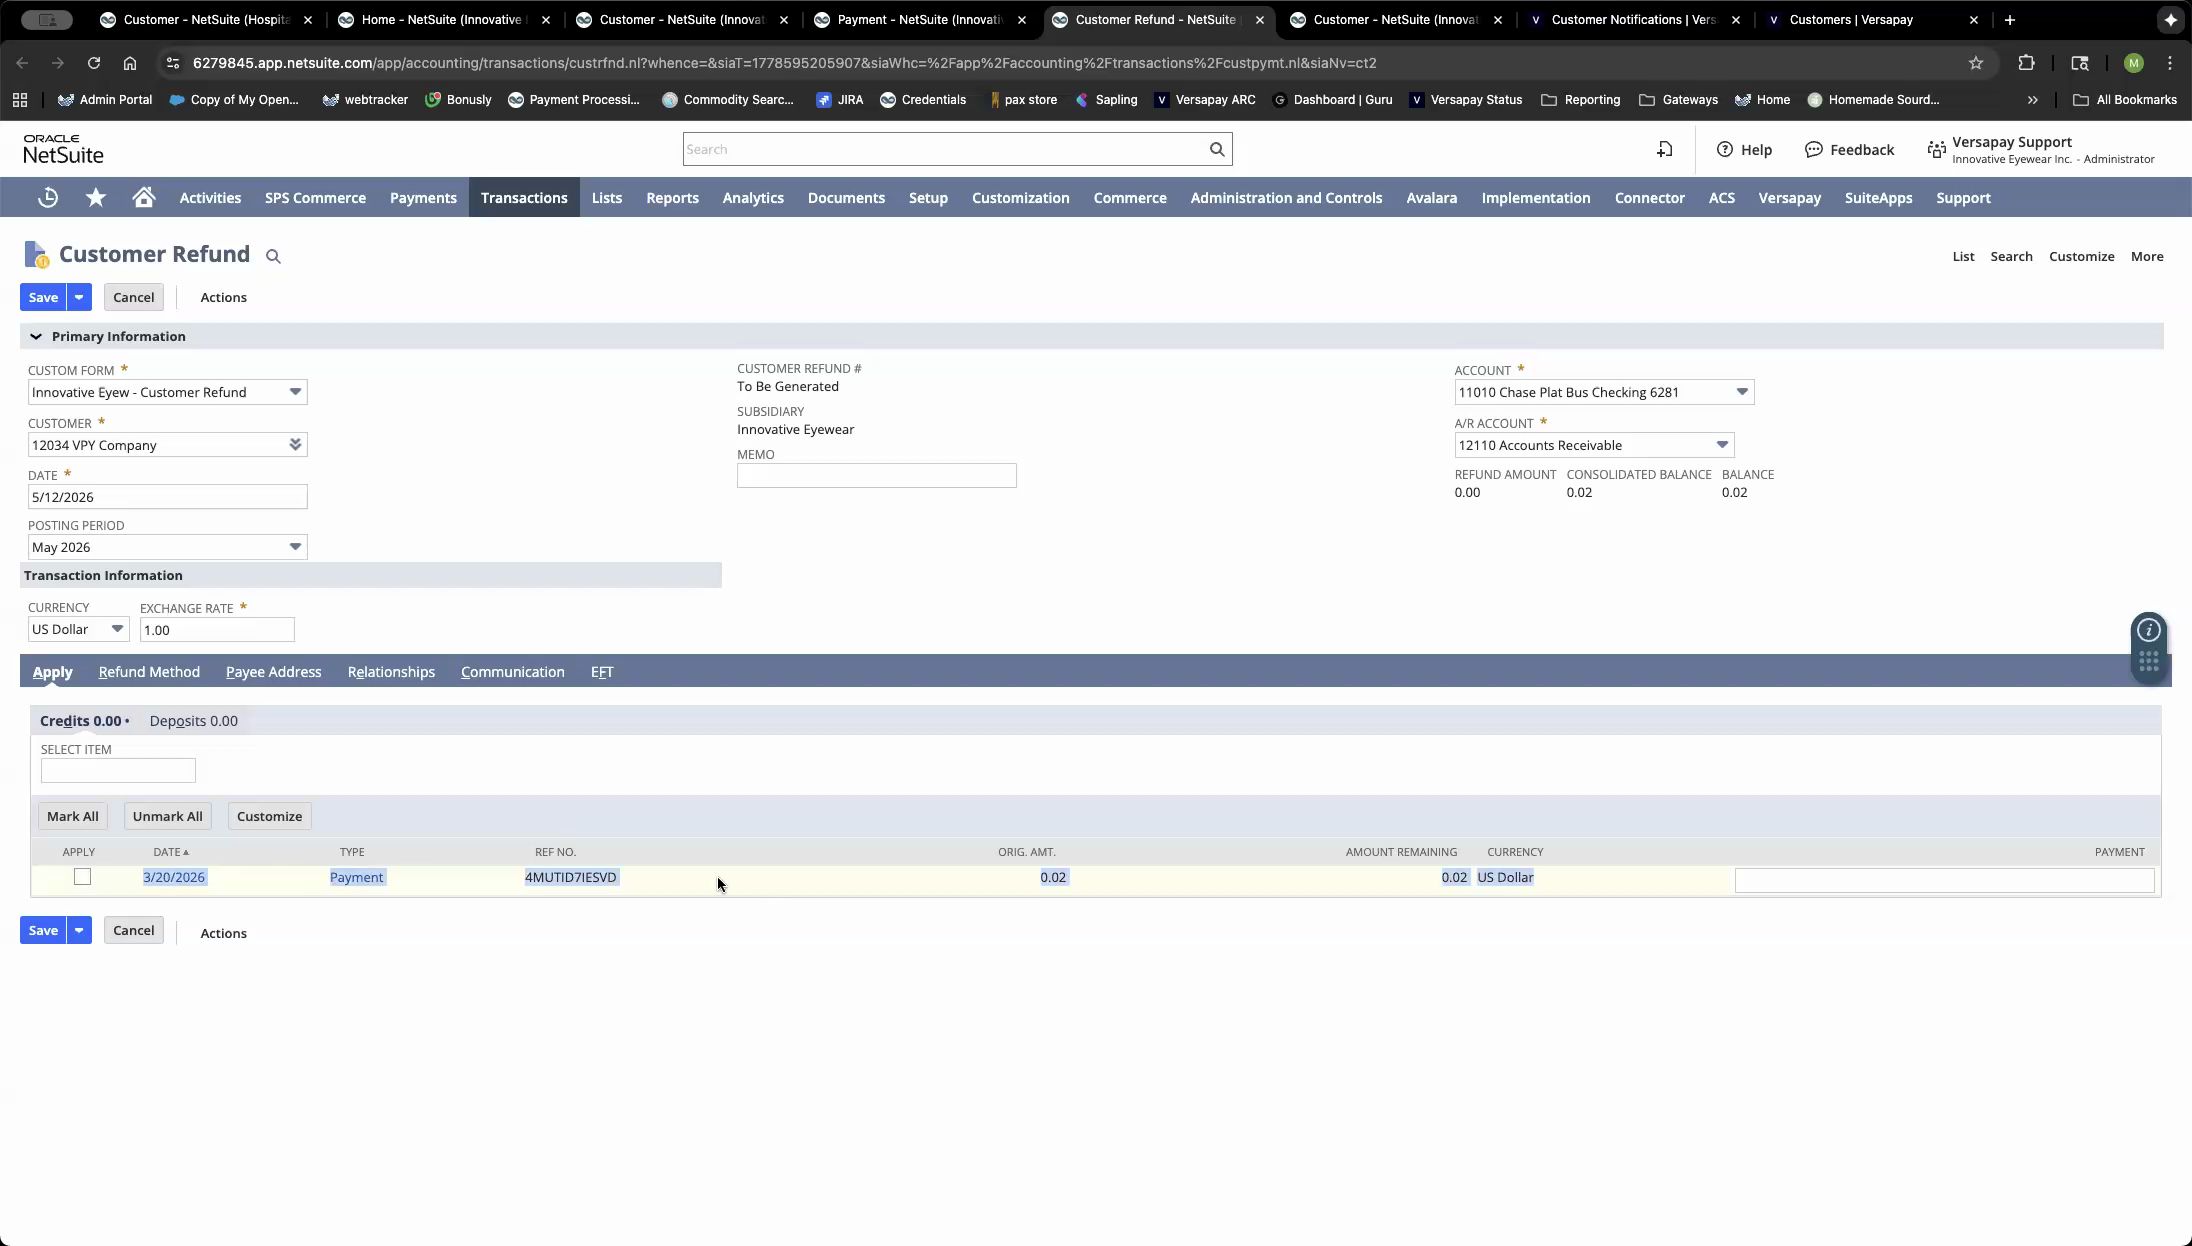Click the Customer Refund record search icon
This screenshot has height=1246, width=2192.
point(273,257)
